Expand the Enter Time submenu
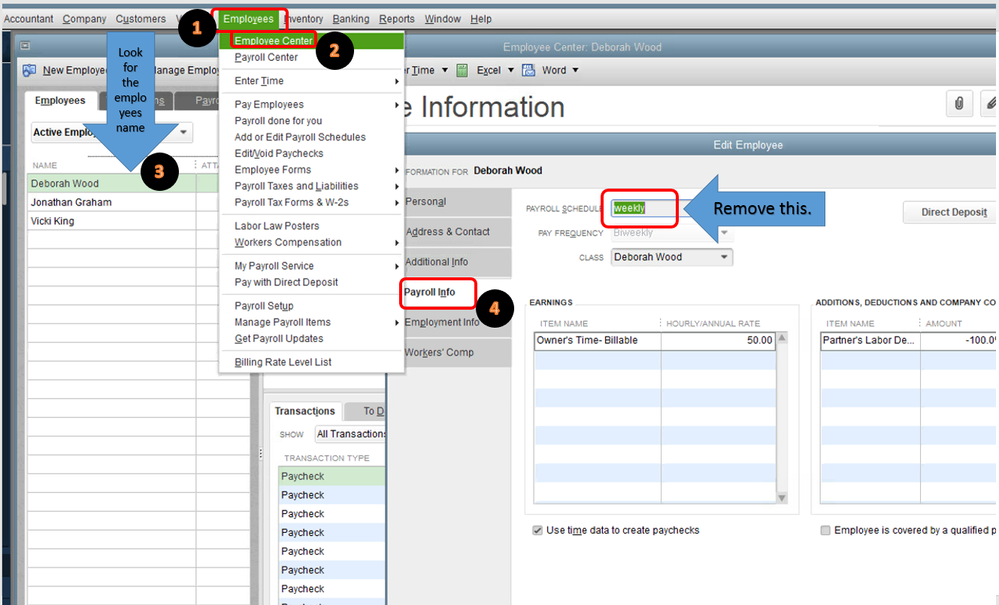The image size is (999, 605). pos(396,81)
